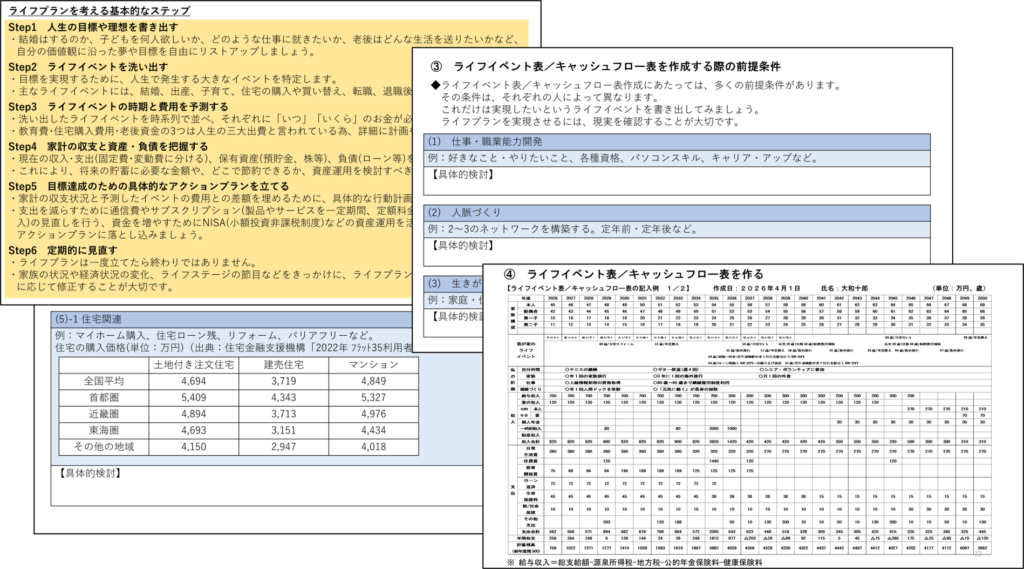
Task: Select Step3 ライフイベントの時期と費用を予測する heading
Action: coord(118,106)
